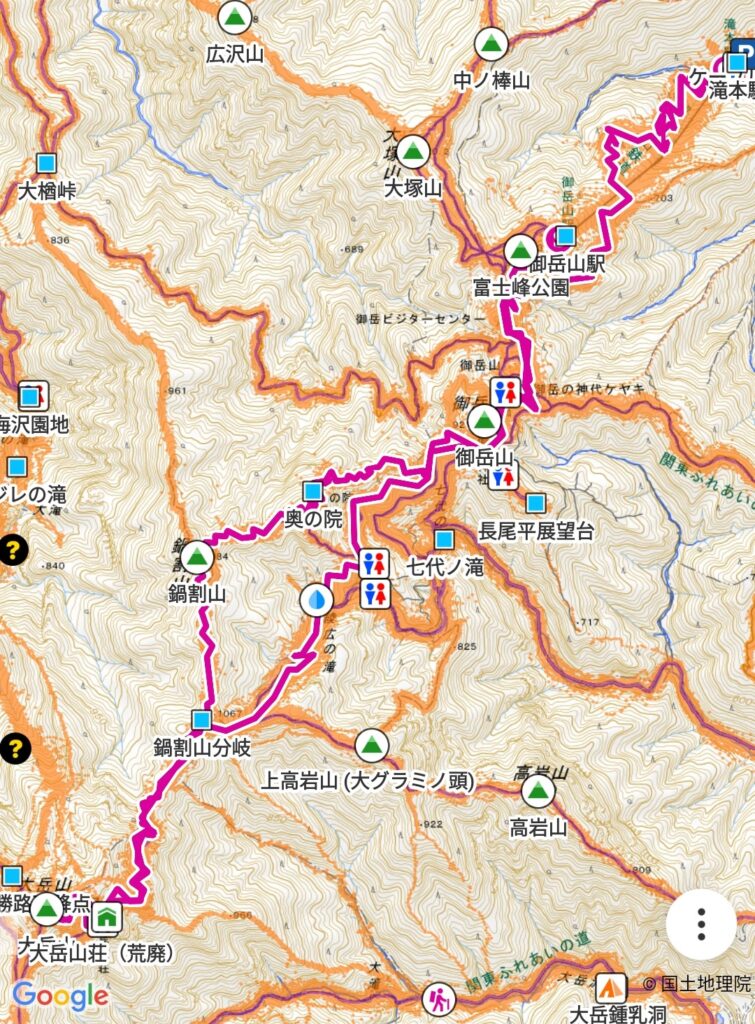Tap the 御岳山駅 station waypoint square
Viewport: 755px width, 1024px height.
(x=566, y=236)
